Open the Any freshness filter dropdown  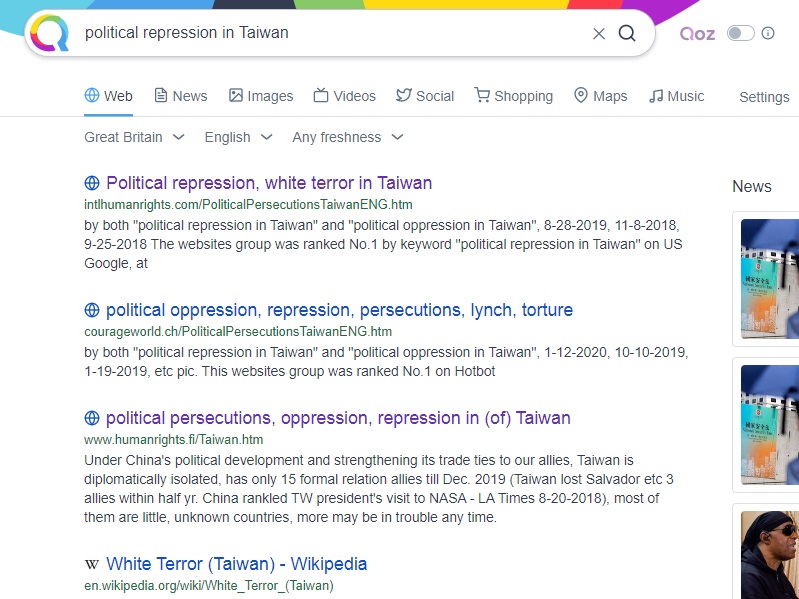pyautogui.click(x=347, y=137)
